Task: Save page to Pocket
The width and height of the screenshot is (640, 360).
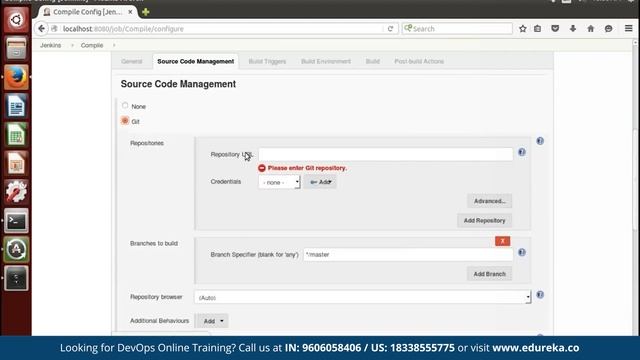Action: (x=555, y=29)
